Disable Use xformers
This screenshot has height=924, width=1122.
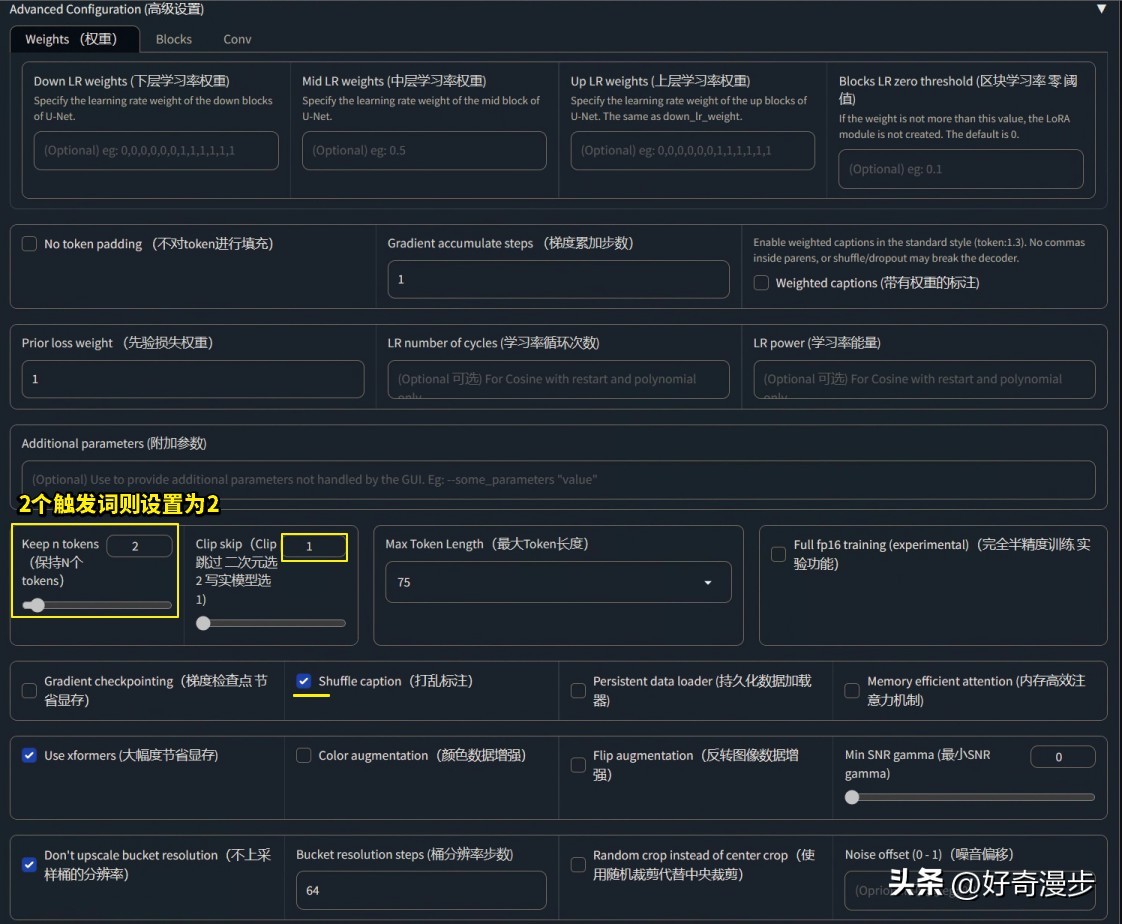(x=28, y=756)
